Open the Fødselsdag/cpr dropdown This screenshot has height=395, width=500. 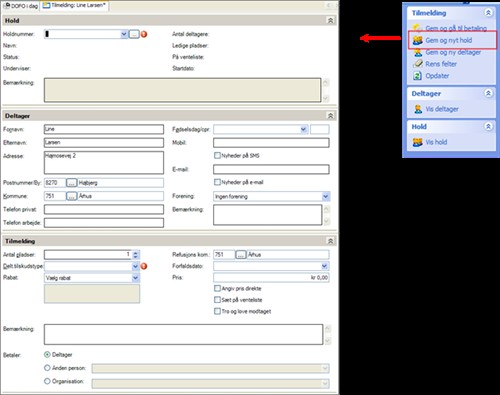tap(303, 129)
